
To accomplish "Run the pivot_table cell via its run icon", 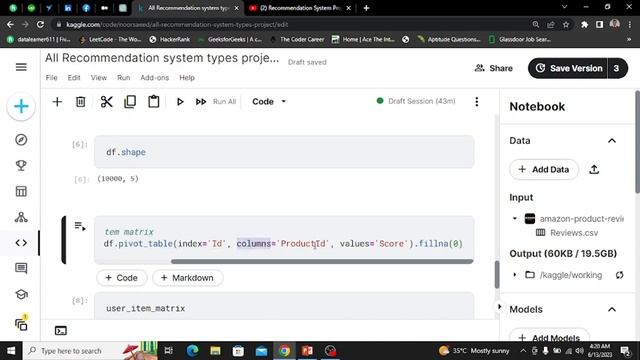I will (80, 226).
